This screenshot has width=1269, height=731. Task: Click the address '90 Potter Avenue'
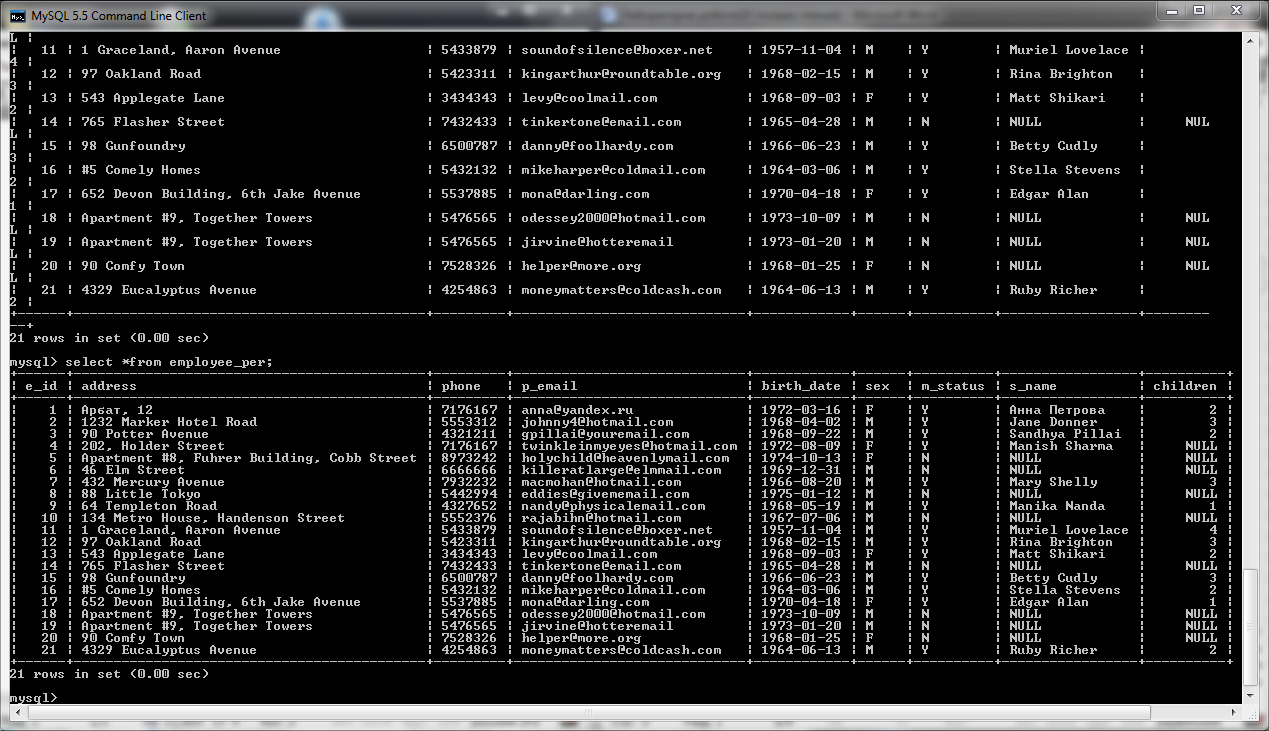click(145, 434)
